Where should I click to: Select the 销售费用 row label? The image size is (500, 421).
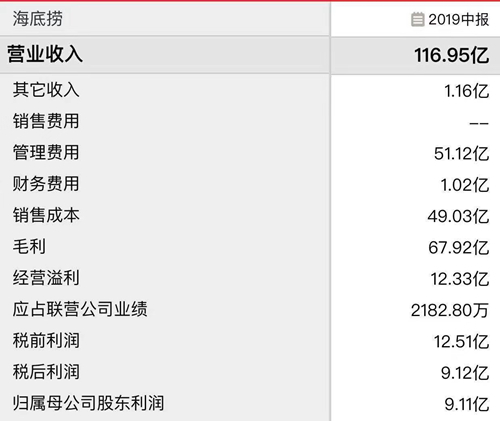pyautogui.click(x=46, y=121)
